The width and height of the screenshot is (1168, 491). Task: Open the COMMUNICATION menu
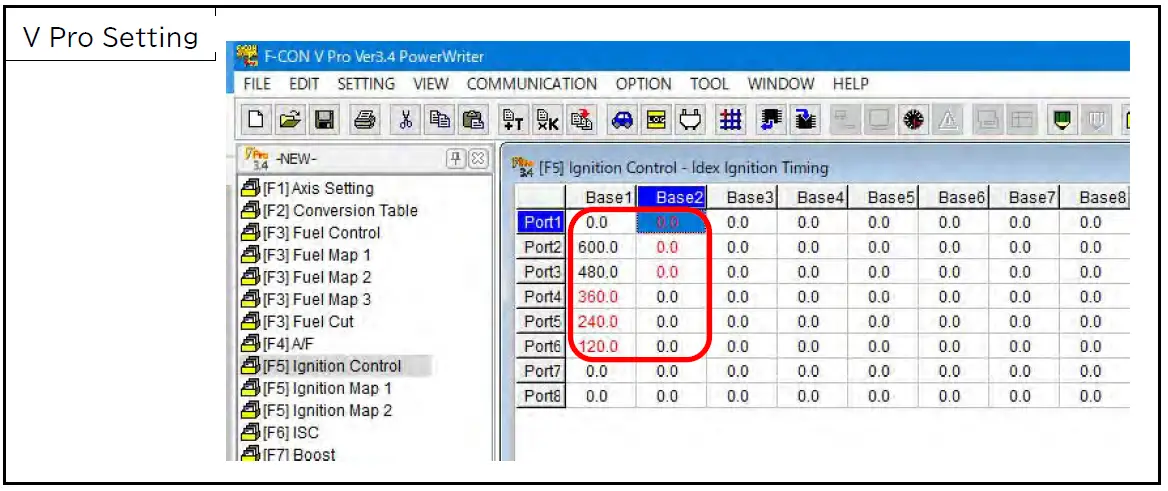532,84
